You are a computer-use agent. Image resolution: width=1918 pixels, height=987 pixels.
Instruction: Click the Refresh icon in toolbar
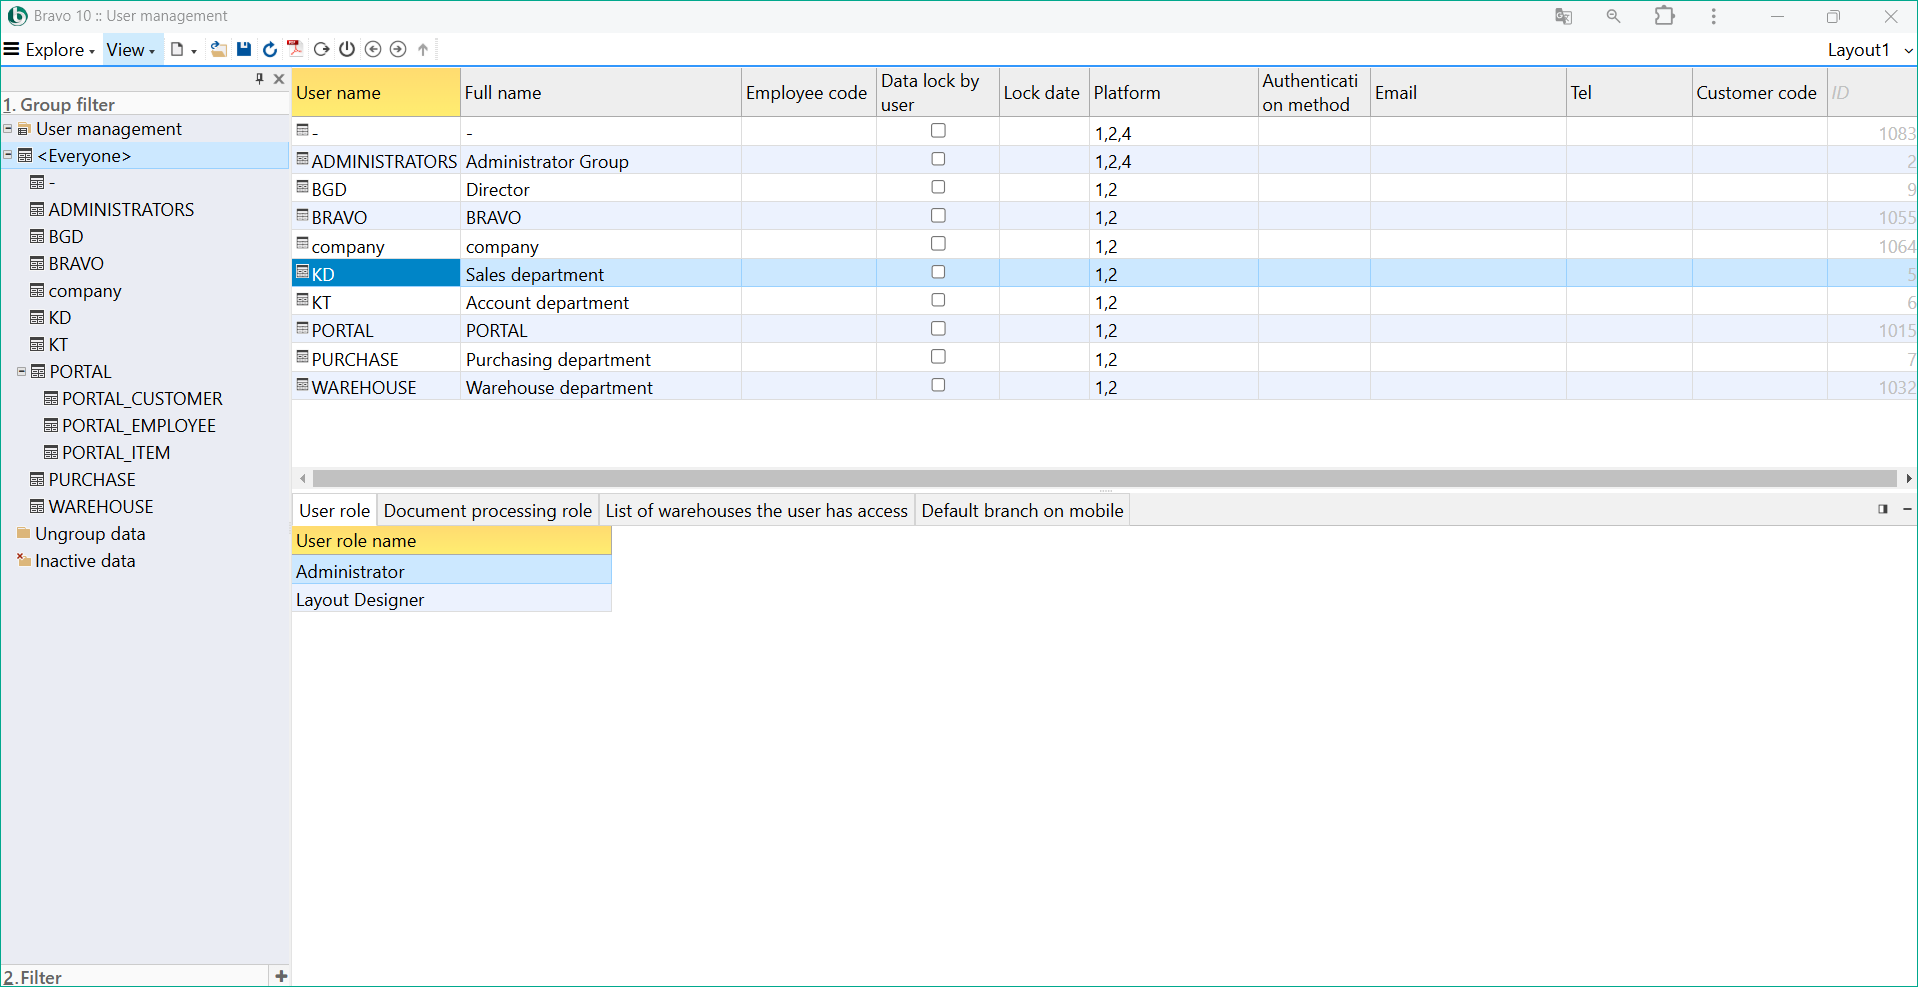(x=269, y=49)
